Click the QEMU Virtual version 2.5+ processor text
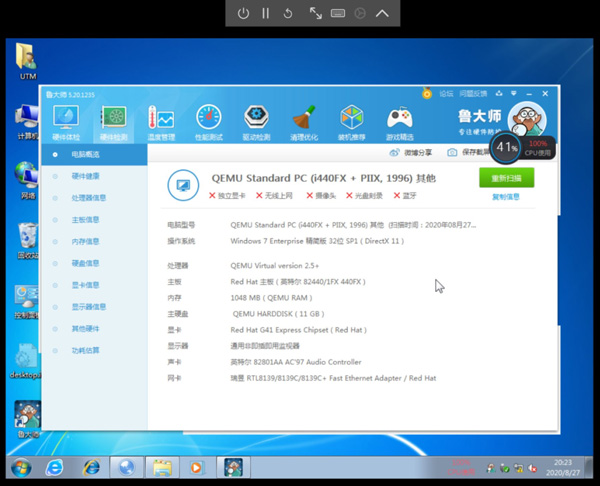This screenshot has height=486, width=600. 275,266
